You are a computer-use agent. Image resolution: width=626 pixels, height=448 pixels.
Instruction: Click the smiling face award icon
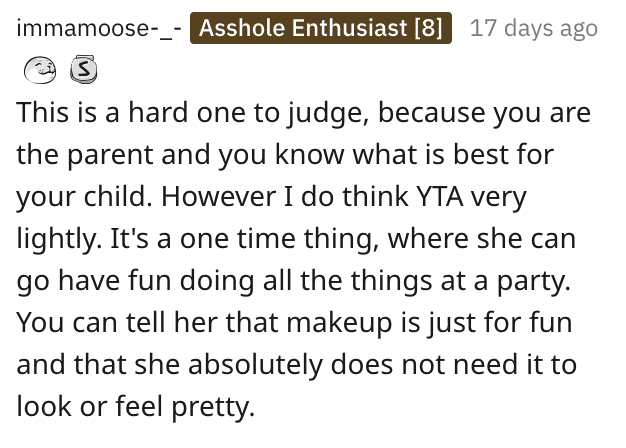[40, 70]
